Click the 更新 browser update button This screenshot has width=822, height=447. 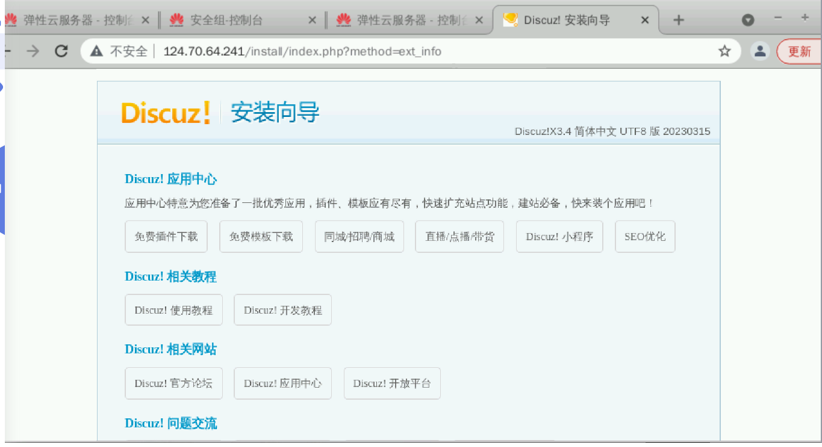click(x=799, y=51)
